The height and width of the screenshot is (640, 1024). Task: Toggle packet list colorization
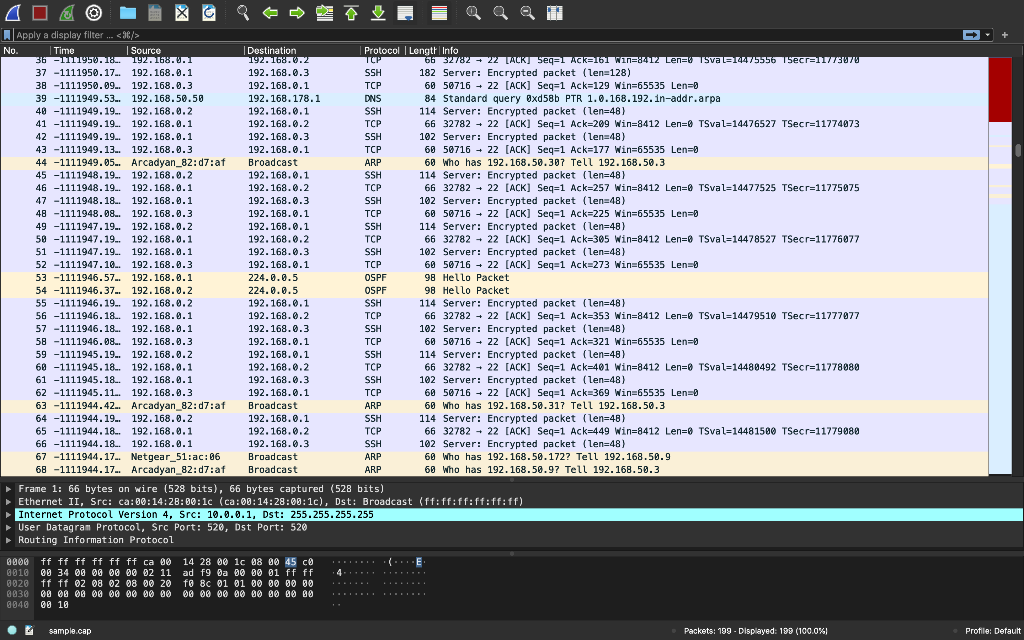tap(440, 12)
